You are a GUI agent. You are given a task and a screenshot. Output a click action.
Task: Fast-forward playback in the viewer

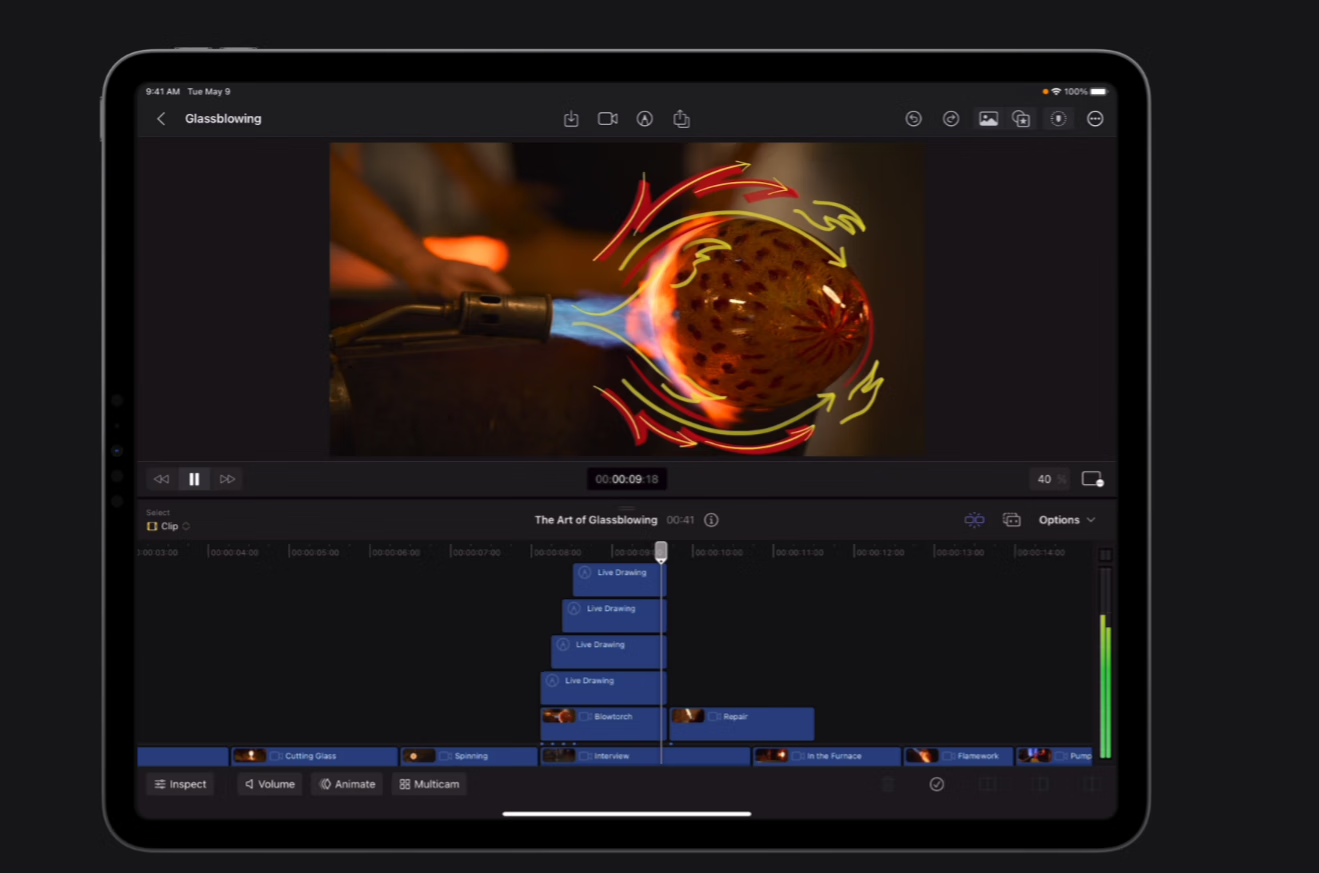(227, 479)
